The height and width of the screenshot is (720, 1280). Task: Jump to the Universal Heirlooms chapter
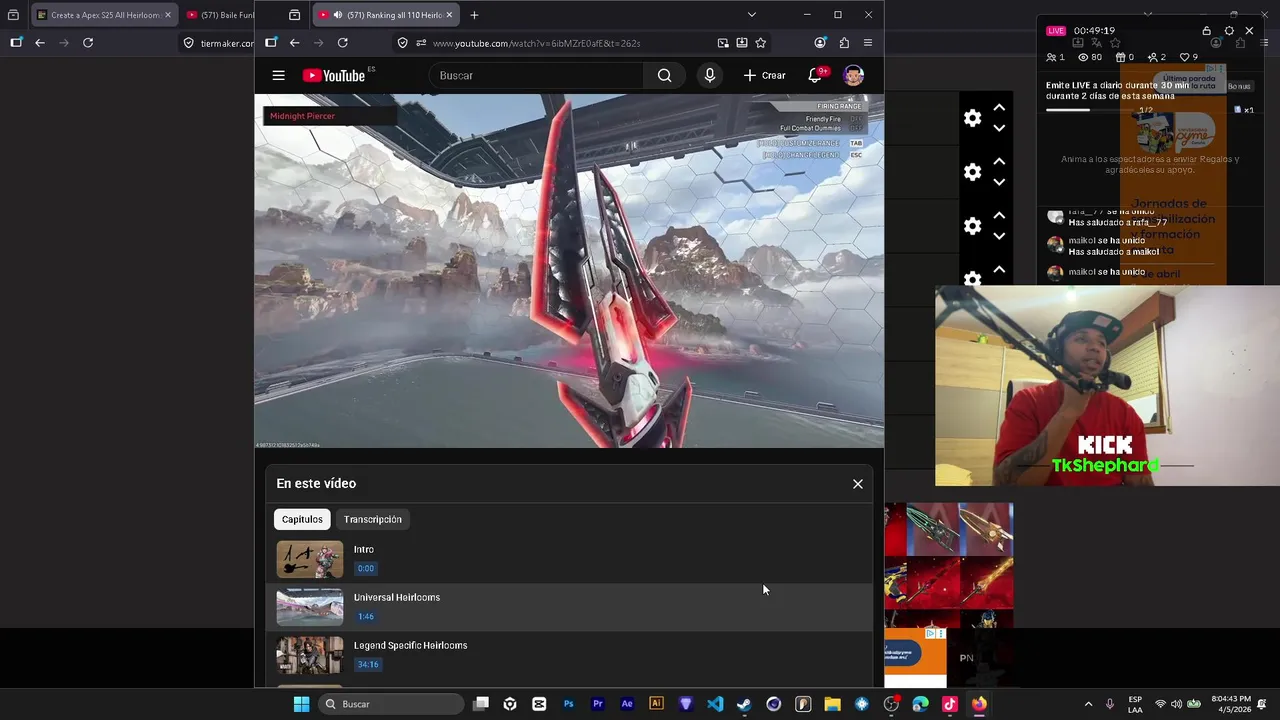(x=569, y=607)
